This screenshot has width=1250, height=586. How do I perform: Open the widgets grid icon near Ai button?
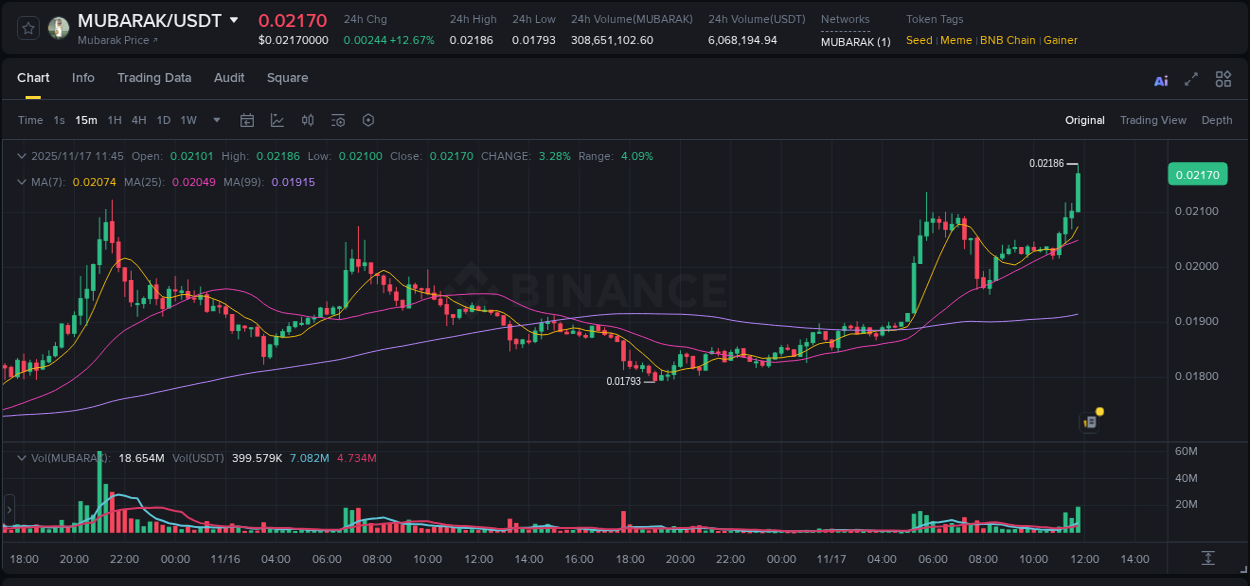tap(1223, 79)
